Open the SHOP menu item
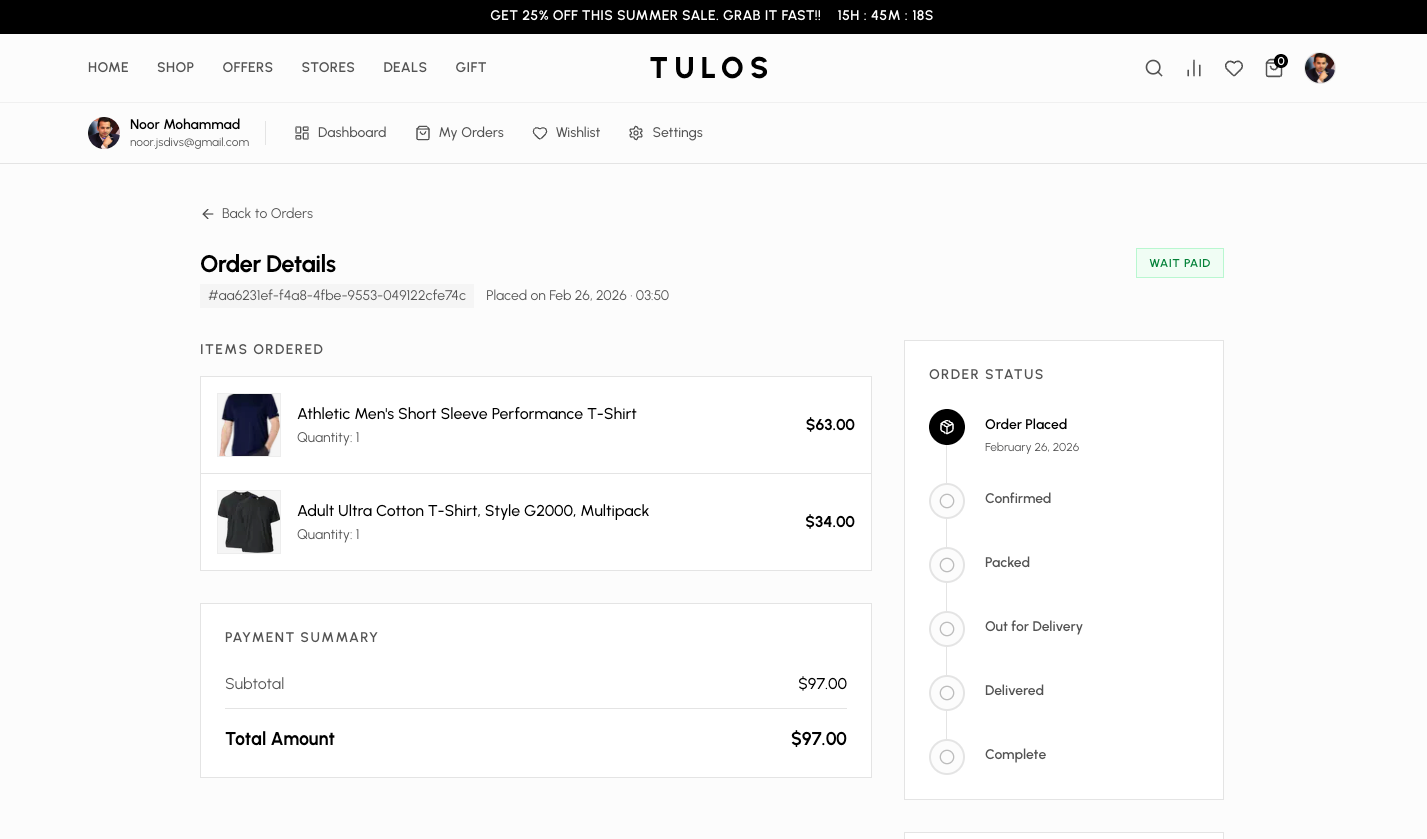This screenshot has height=839, width=1427. point(175,68)
